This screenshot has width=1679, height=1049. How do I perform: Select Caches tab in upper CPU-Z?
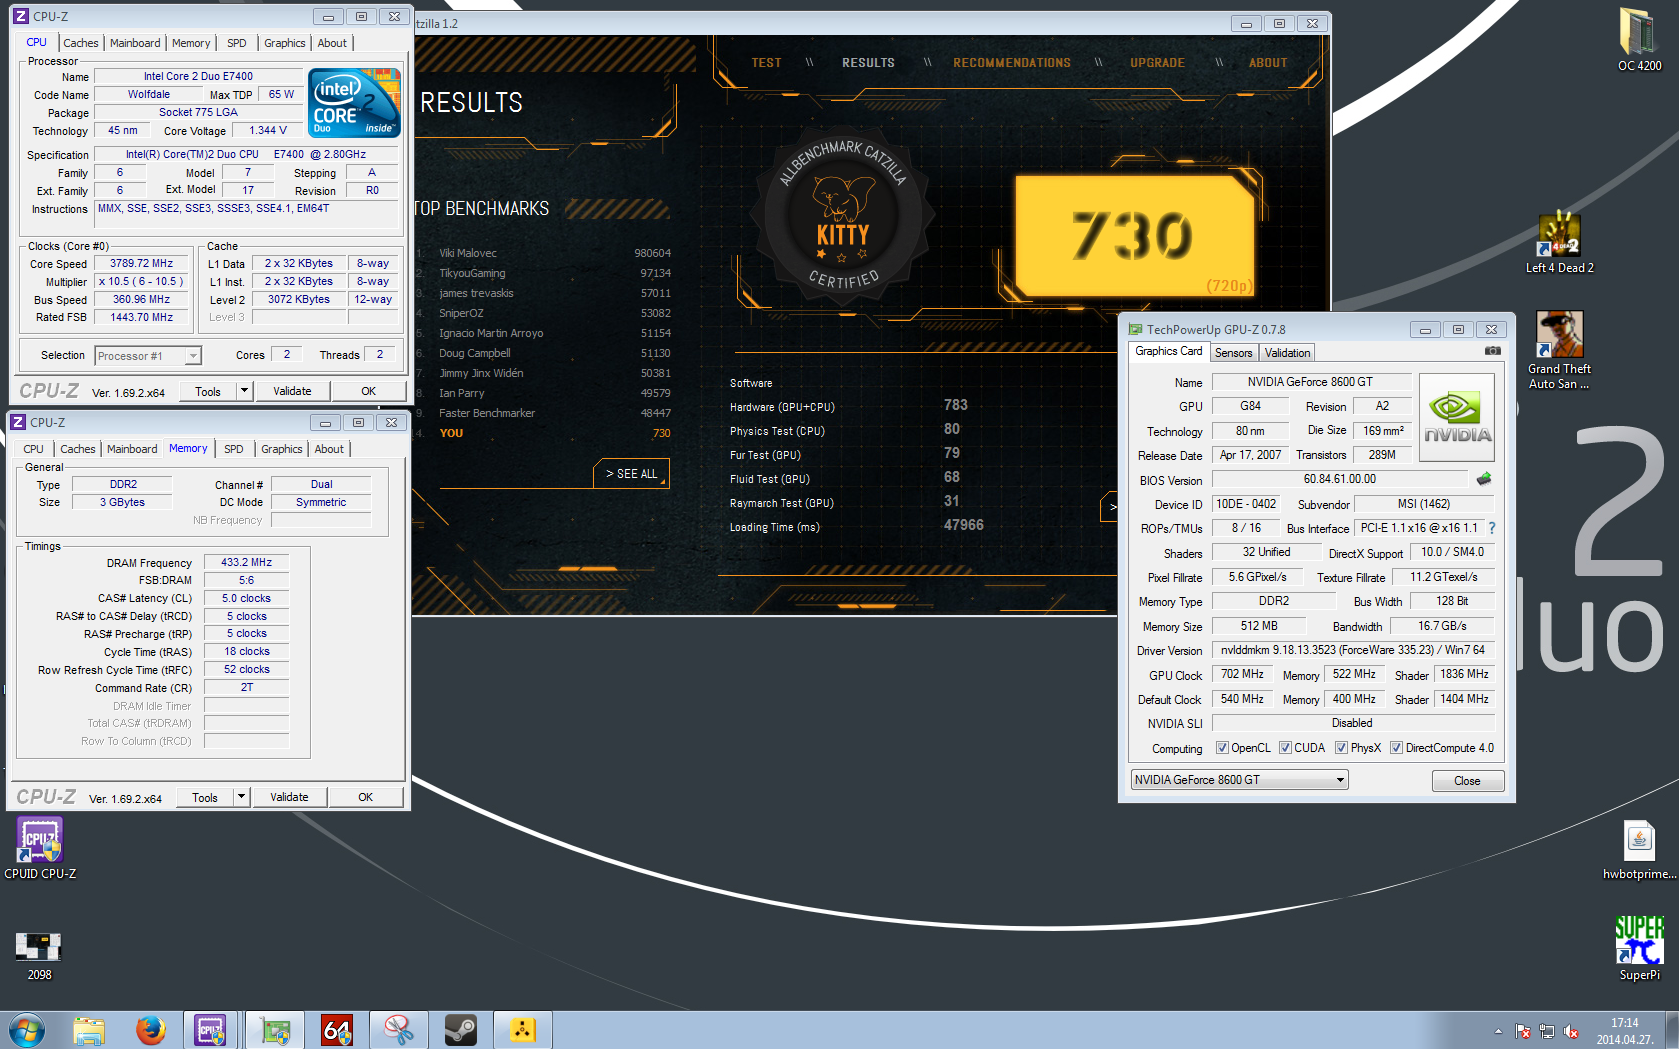pyautogui.click(x=80, y=43)
